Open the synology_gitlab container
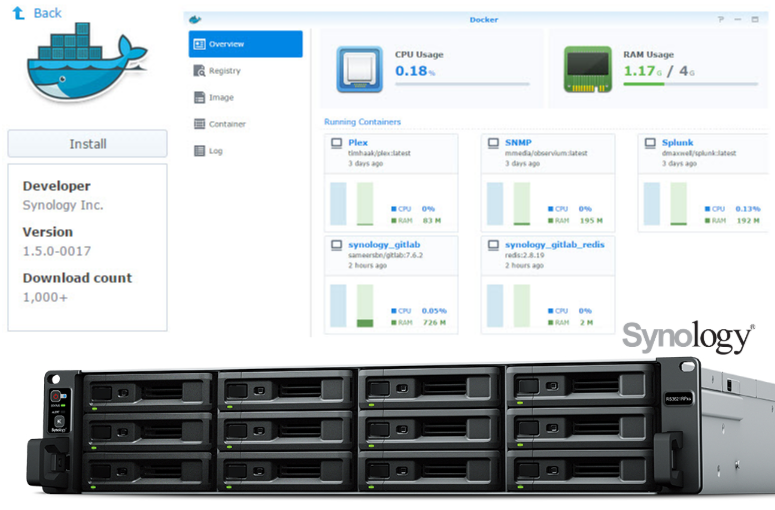The height and width of the screenshot is (510, 775). click(x=384, y=245)
